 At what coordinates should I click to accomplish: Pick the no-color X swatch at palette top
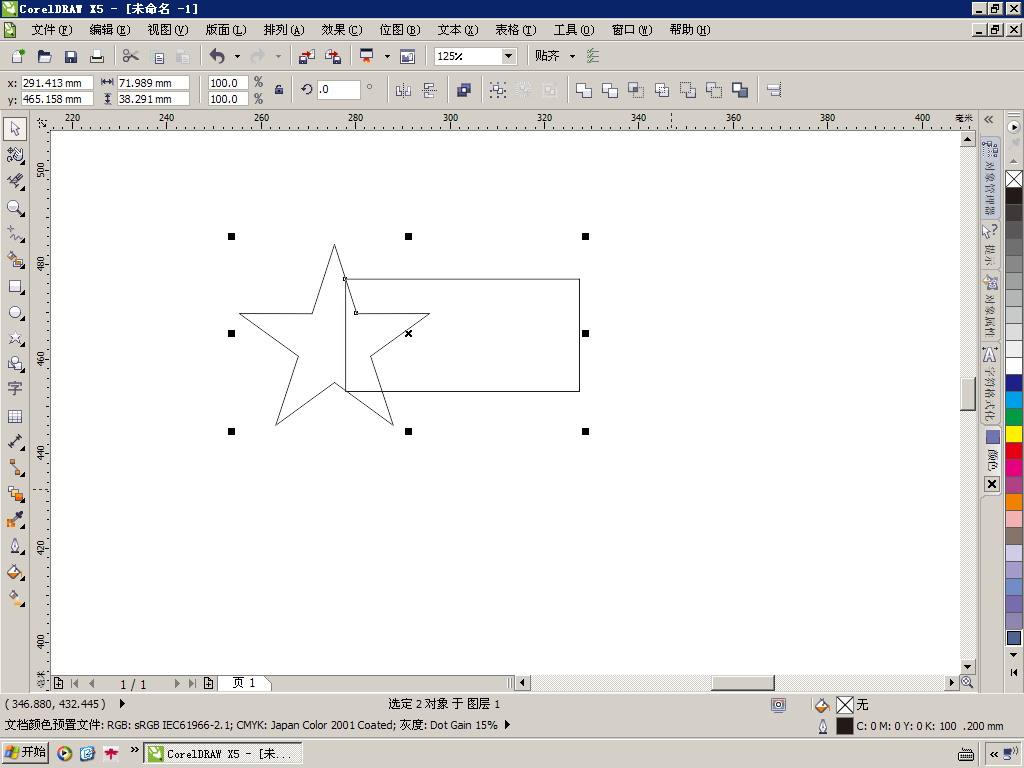click(x=1014, y=179)
